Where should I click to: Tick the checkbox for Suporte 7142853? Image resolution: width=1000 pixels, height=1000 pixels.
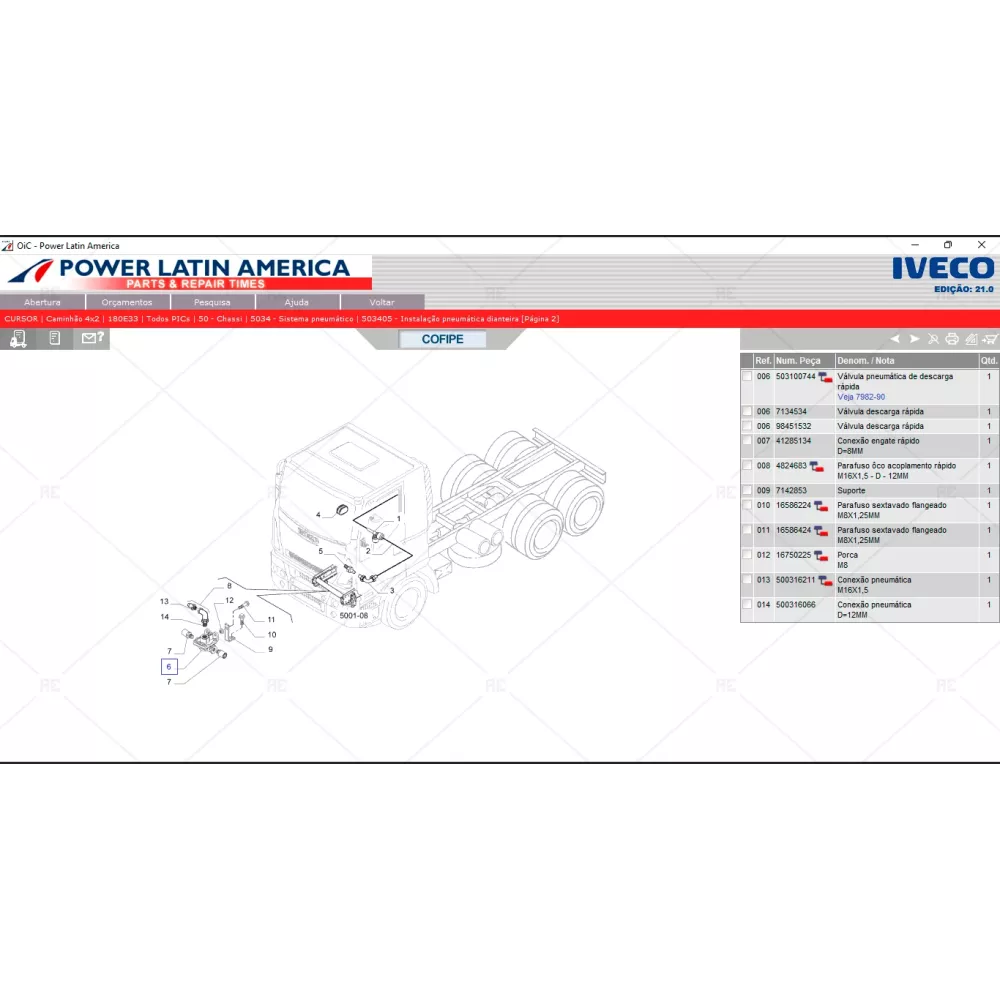[747, 491]
